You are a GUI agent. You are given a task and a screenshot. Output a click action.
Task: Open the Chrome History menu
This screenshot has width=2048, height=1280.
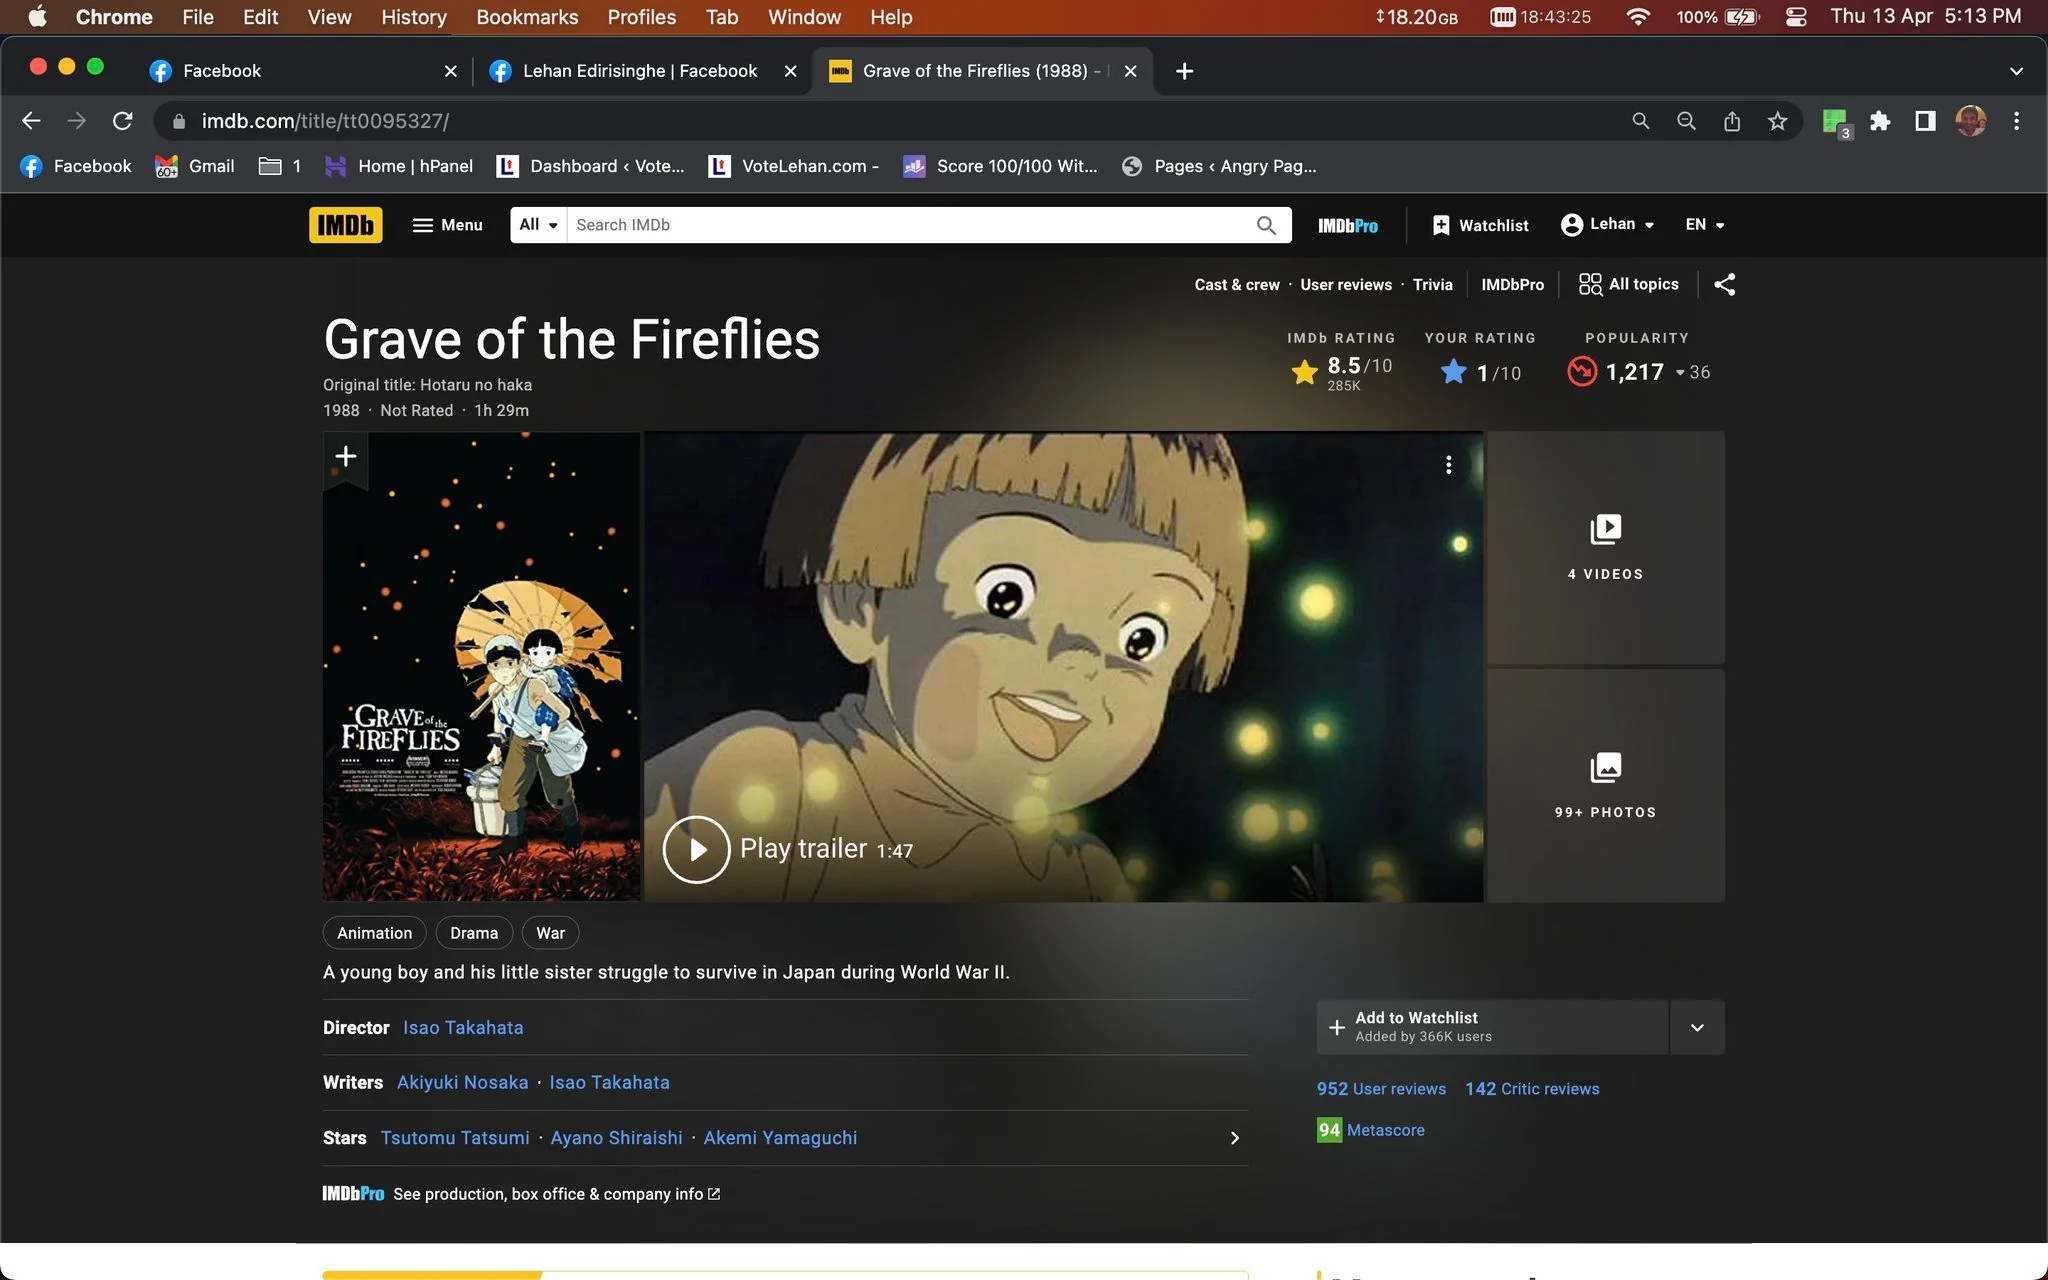point(413,17)
